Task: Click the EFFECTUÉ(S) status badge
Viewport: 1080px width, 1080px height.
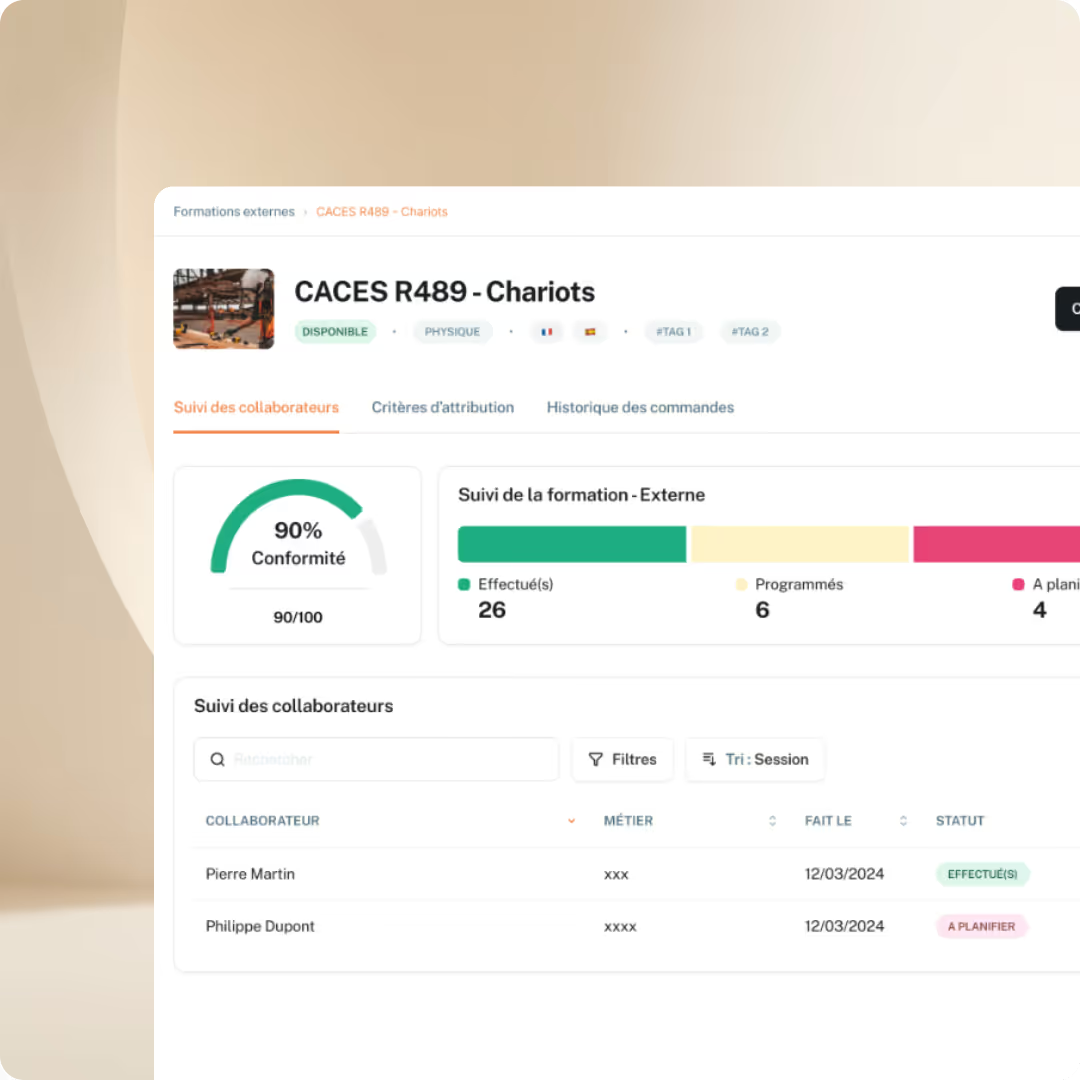Action: pyautogui.click(x=982, y=874)
